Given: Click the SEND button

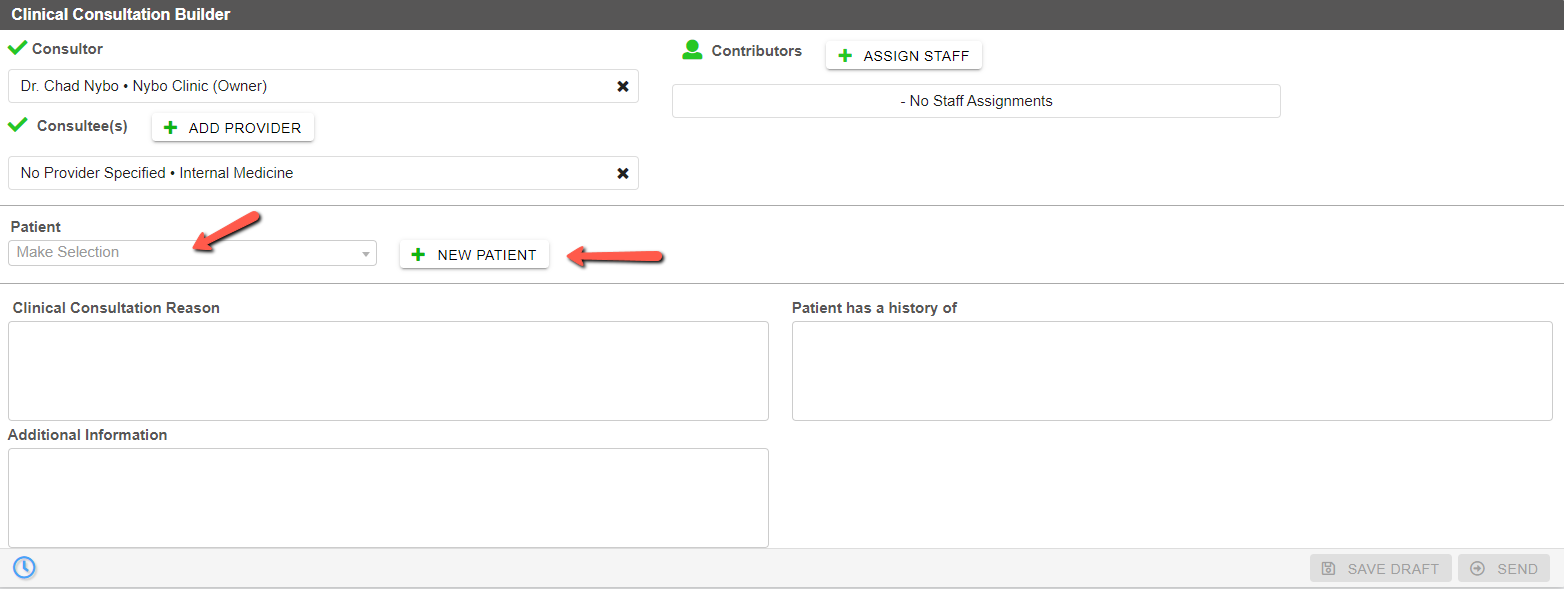Looking at the screenshot, I should click(1504, 569).
